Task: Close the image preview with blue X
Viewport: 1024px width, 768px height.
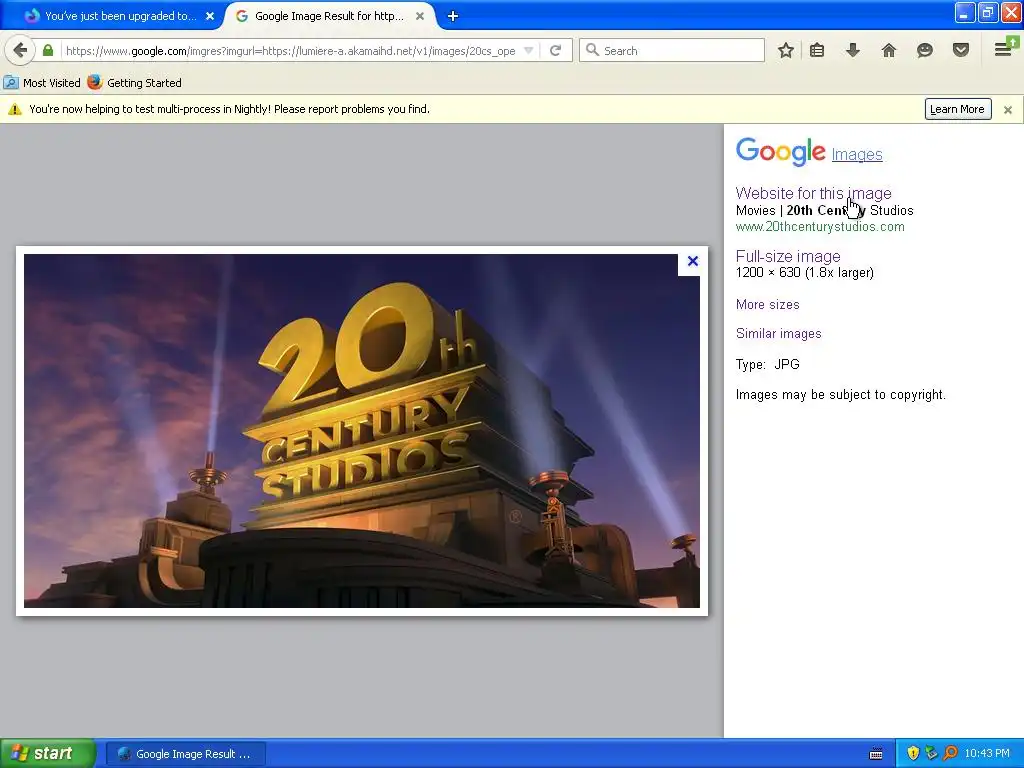Action: [692, 261]
